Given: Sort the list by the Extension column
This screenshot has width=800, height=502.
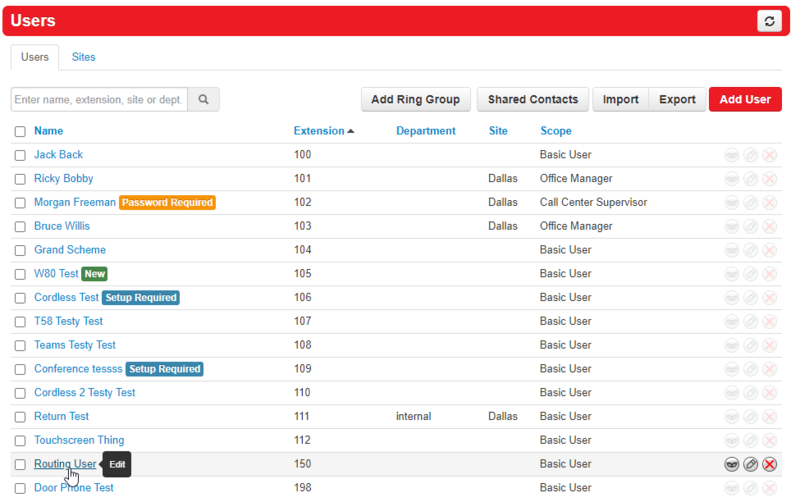Looking at the screenshot, I should tap(318, 131).
